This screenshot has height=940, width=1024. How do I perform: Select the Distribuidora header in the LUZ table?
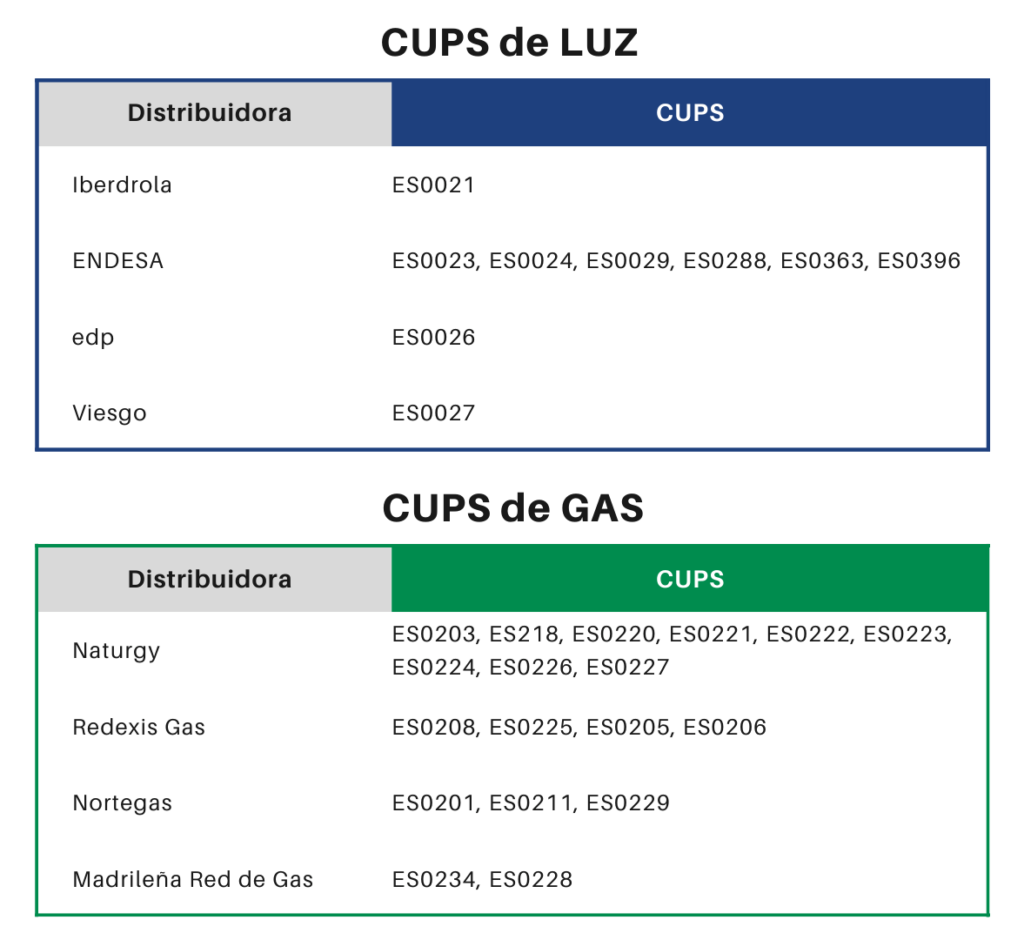[x=210, y=113]
